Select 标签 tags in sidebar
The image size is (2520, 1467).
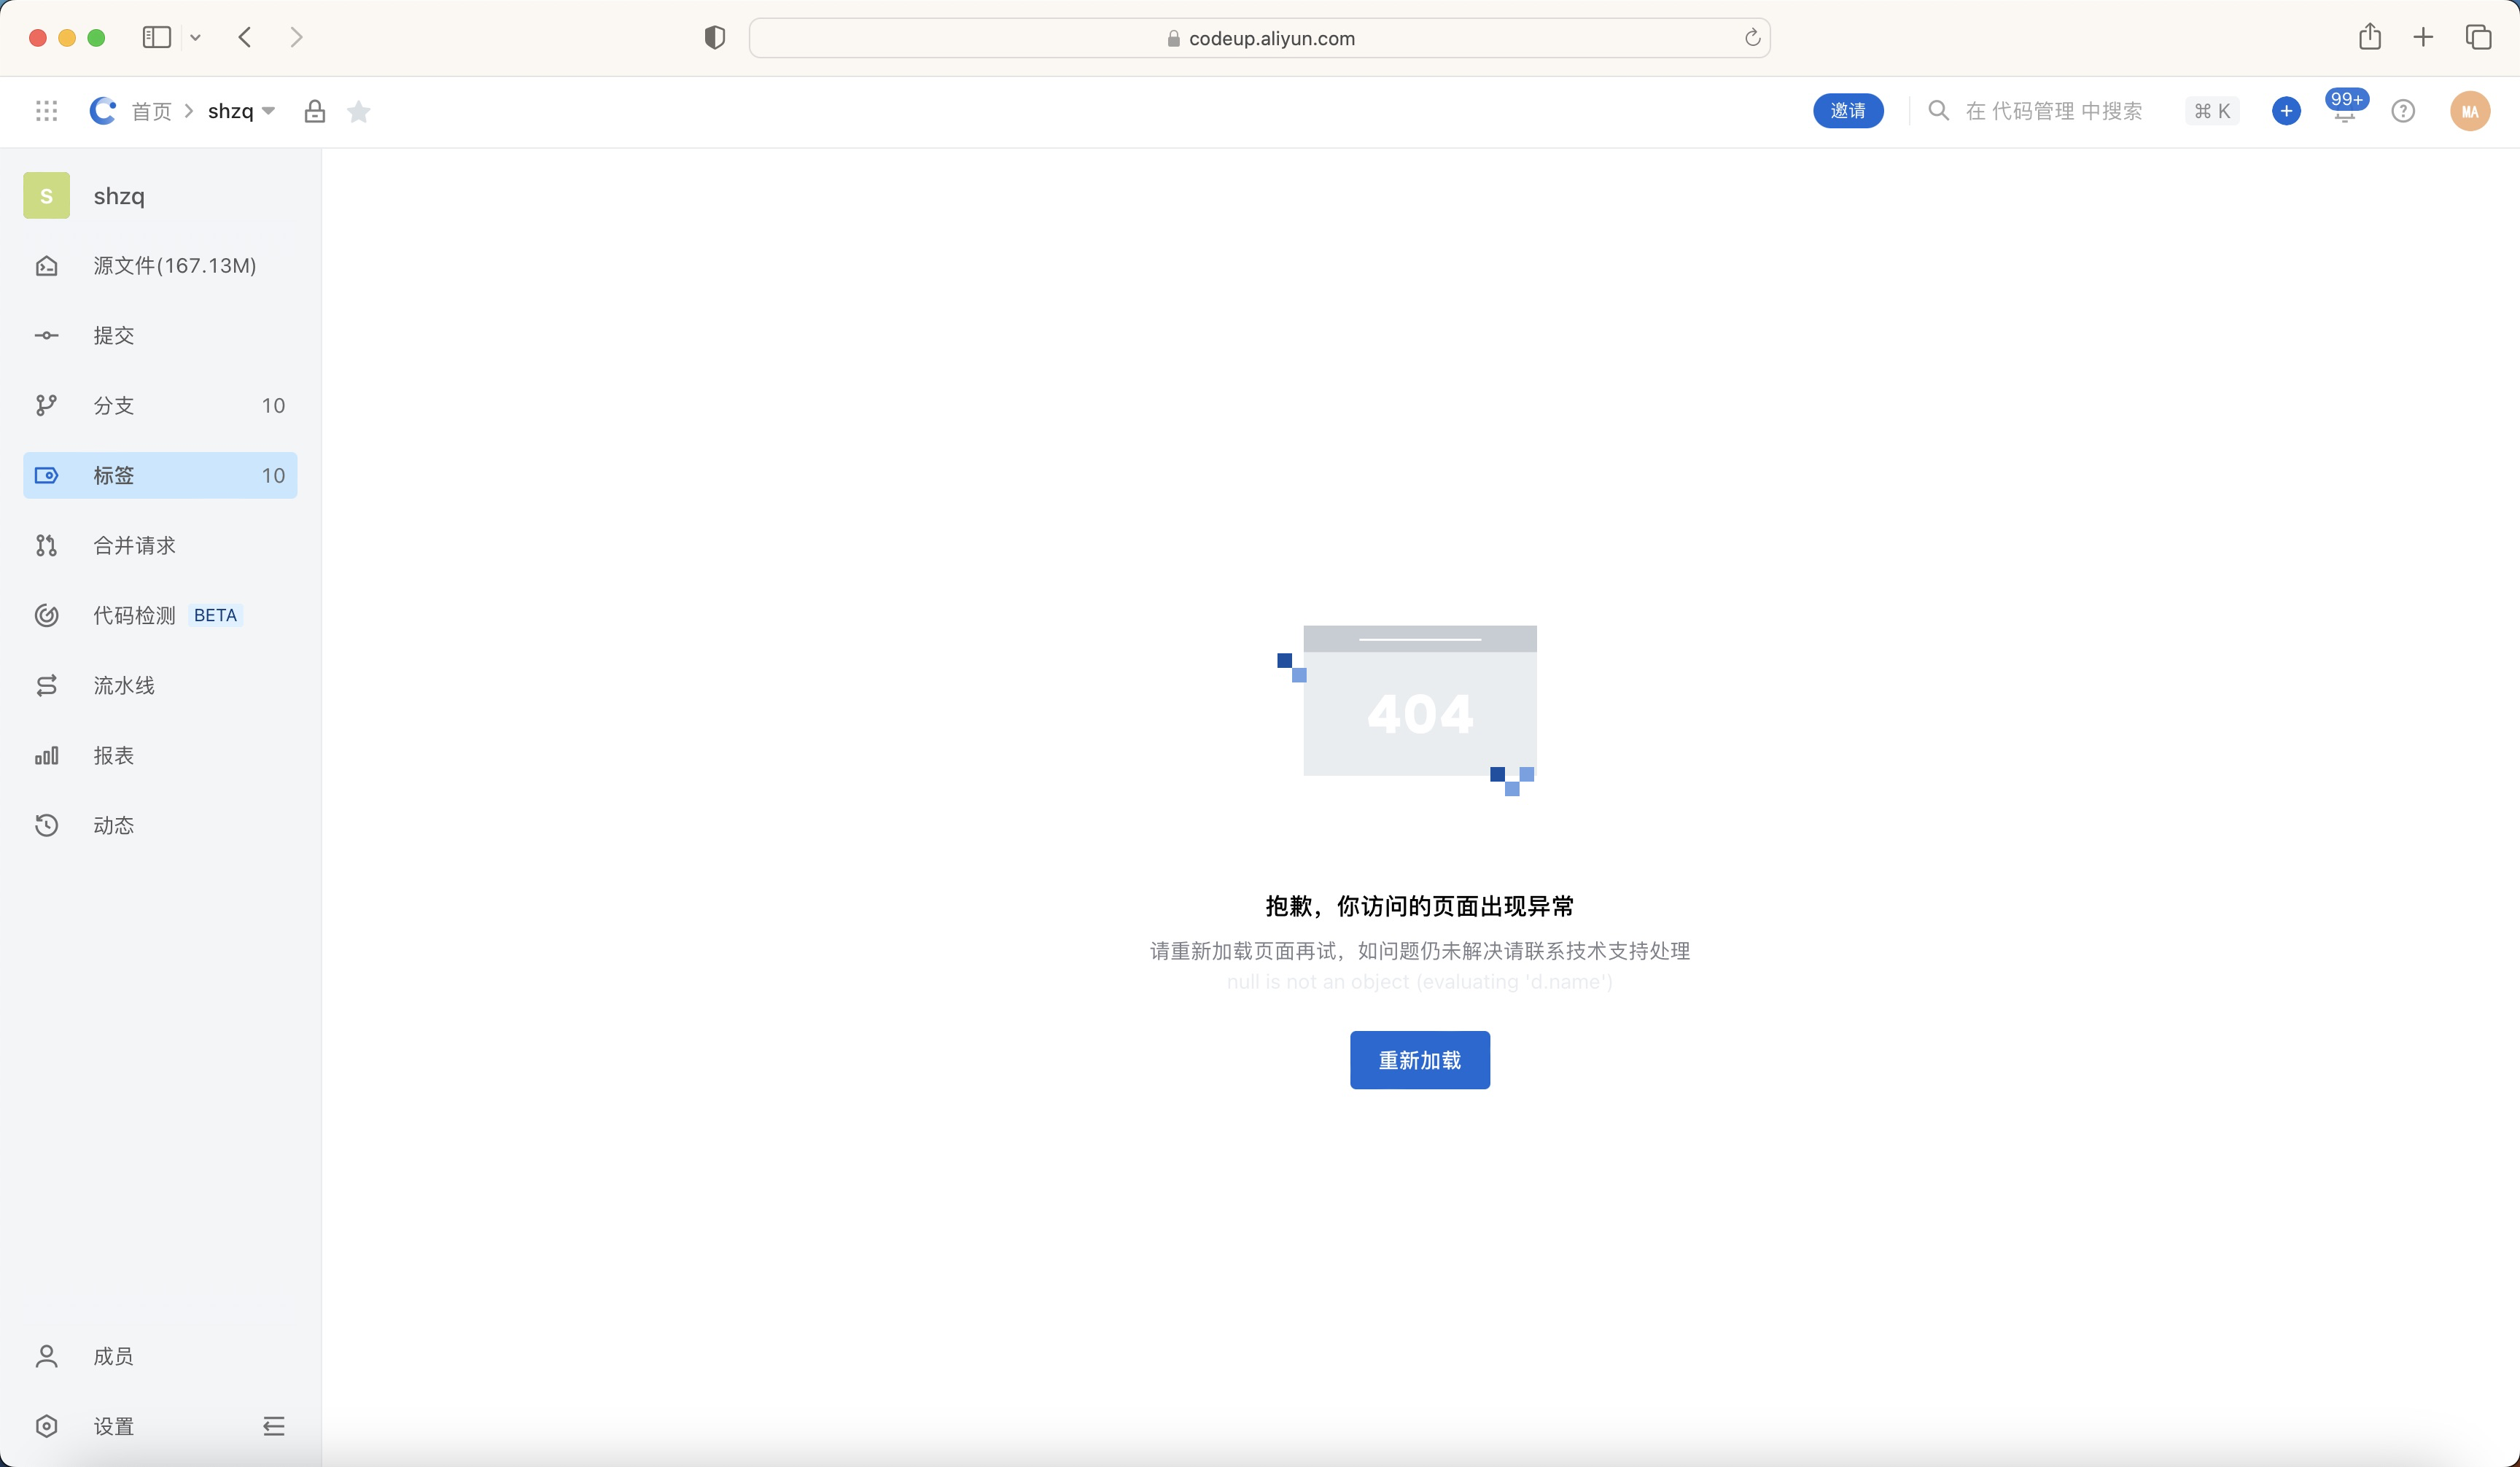pyautogui.click(x=160, y=475)
